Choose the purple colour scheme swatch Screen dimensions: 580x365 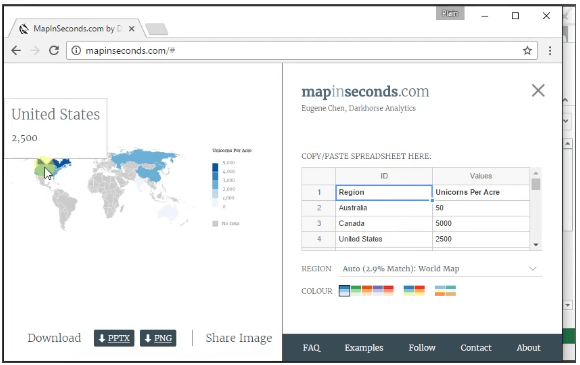point(378,291)
